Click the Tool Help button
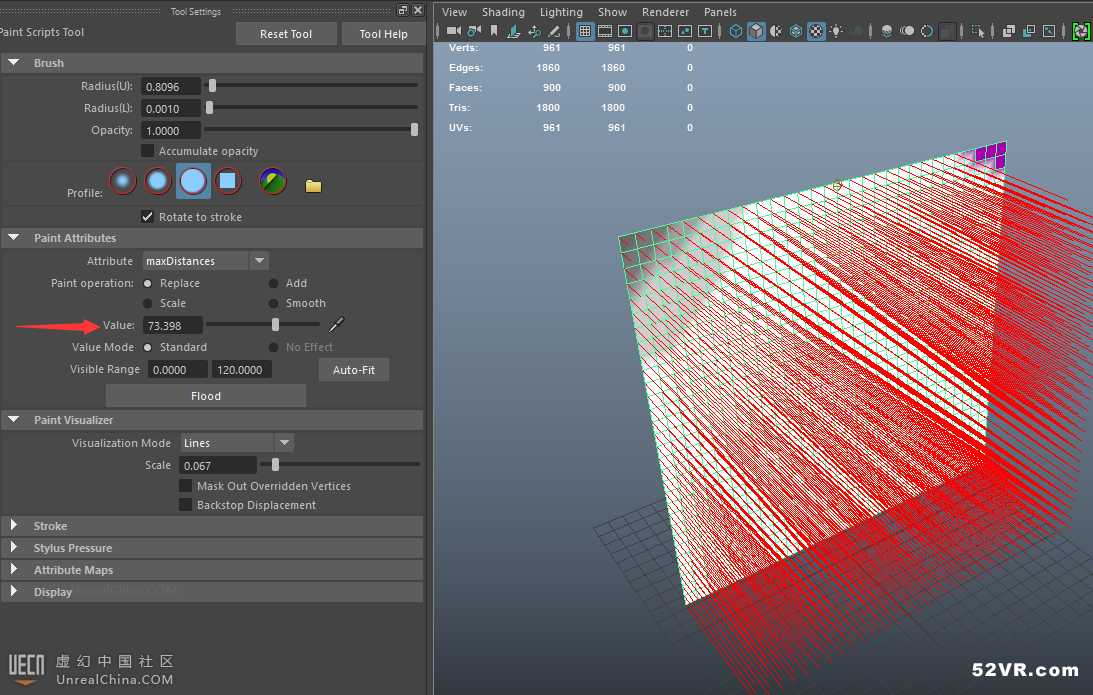The height and width of the screenshot is (695, 1093). tap(383, 33)
